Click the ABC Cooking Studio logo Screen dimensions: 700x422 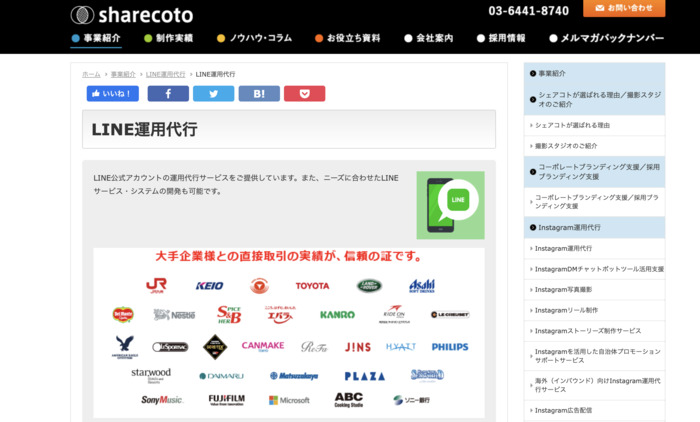349,400
